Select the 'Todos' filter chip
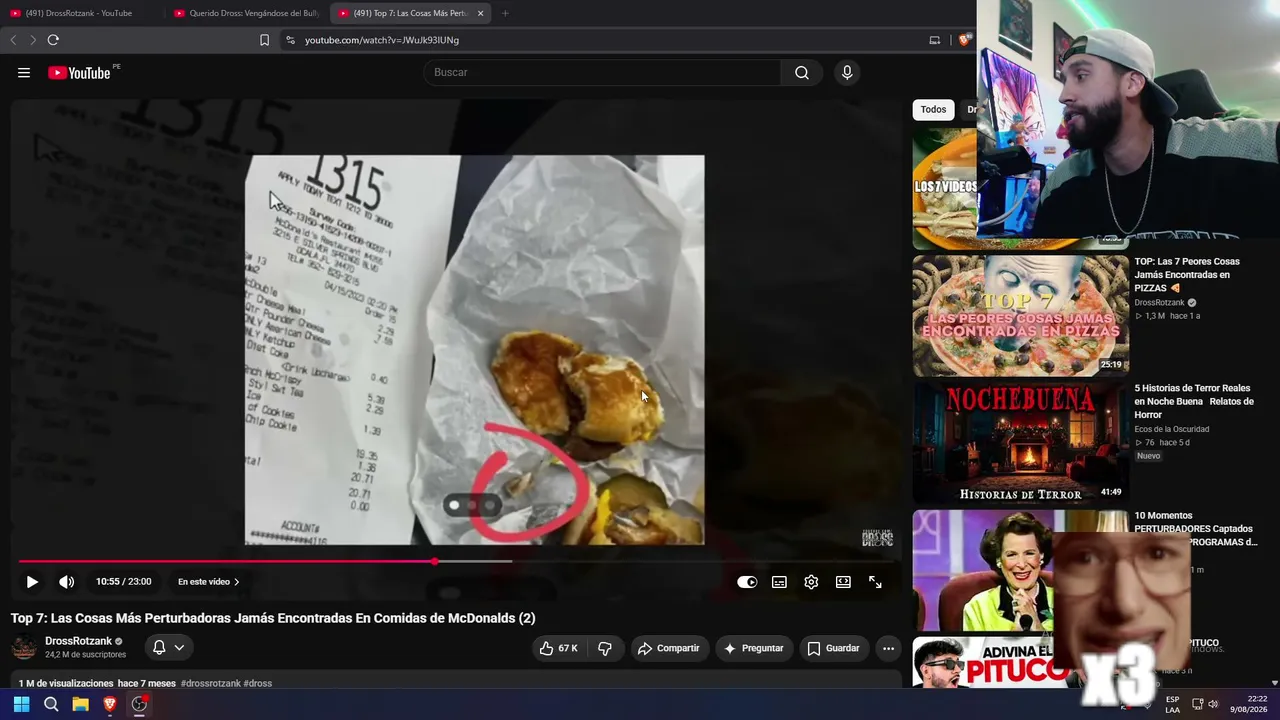 tap(933, 110)
